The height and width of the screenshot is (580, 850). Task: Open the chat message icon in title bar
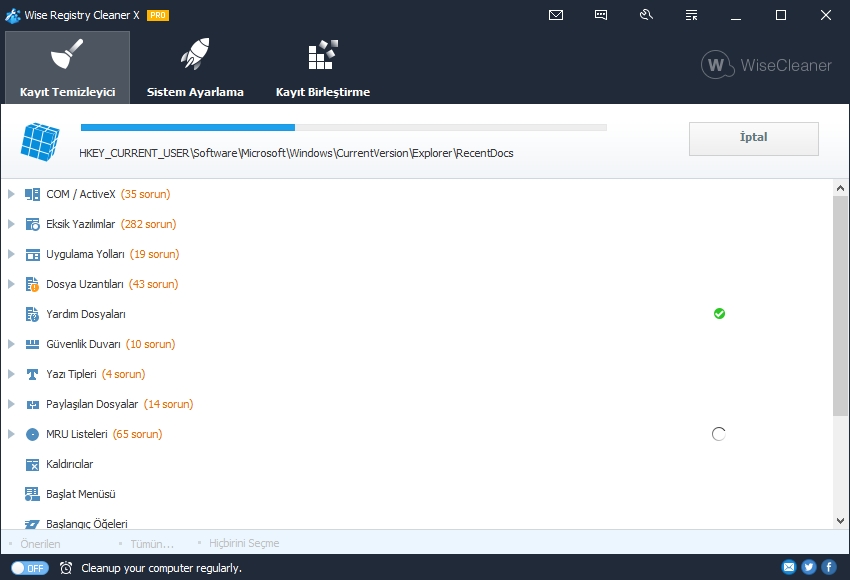601,15
